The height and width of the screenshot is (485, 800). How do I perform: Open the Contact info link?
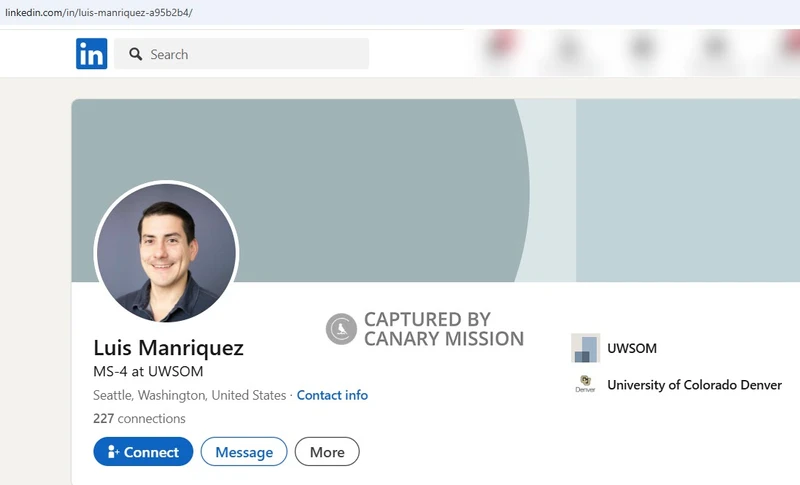click(332, 395)
